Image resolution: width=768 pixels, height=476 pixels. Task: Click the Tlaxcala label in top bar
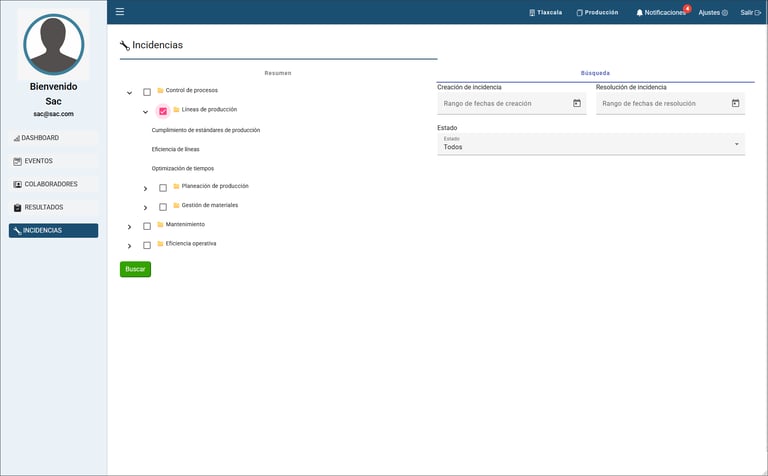[550, 13]
